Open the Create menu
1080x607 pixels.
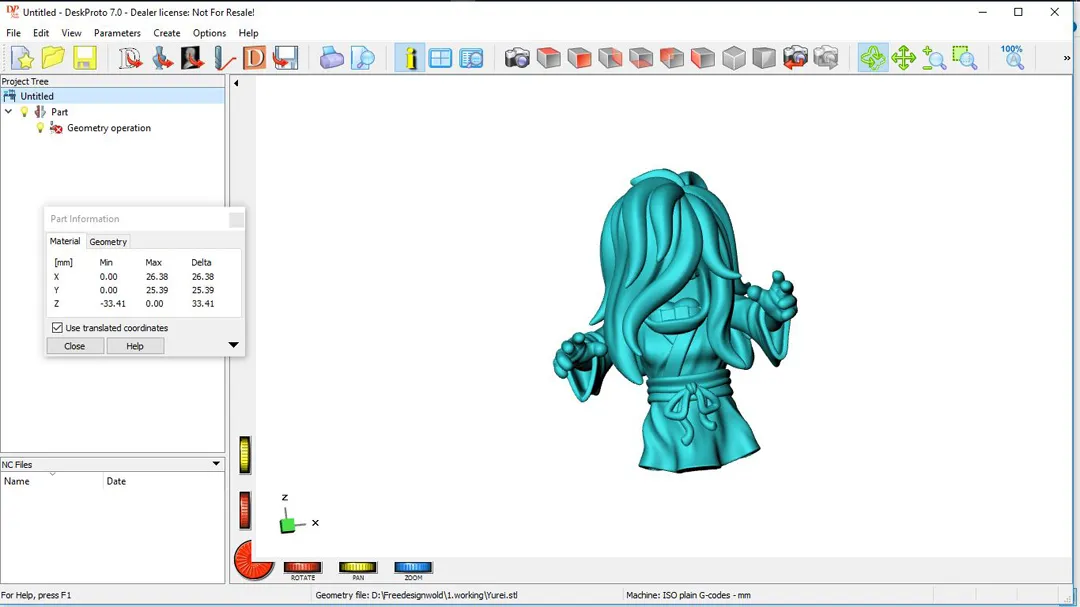coord(167,33)
